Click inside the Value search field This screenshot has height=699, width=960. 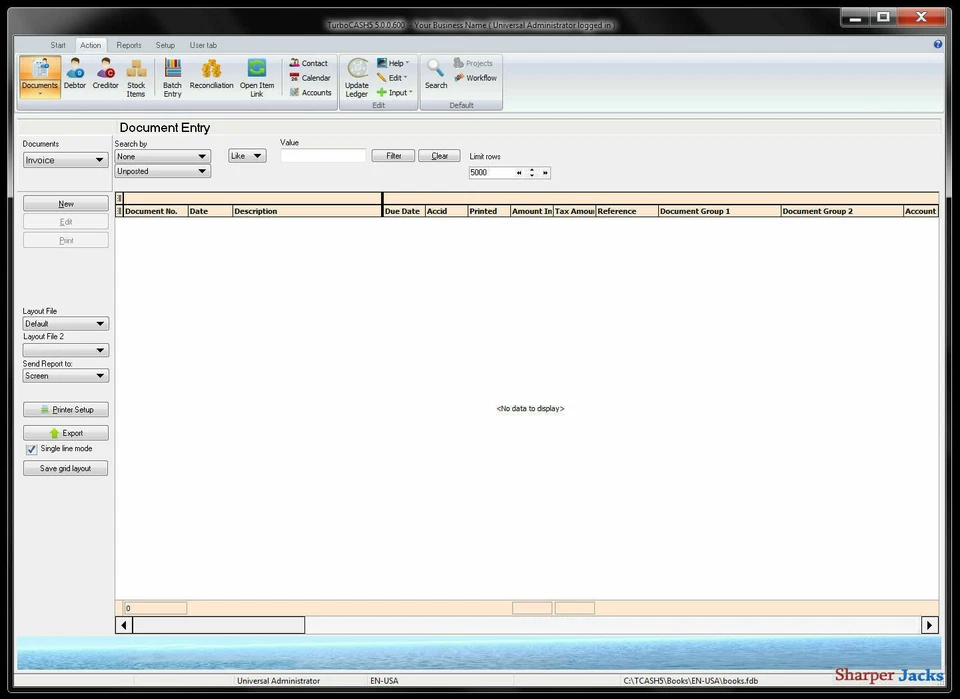tap(322, 155)
